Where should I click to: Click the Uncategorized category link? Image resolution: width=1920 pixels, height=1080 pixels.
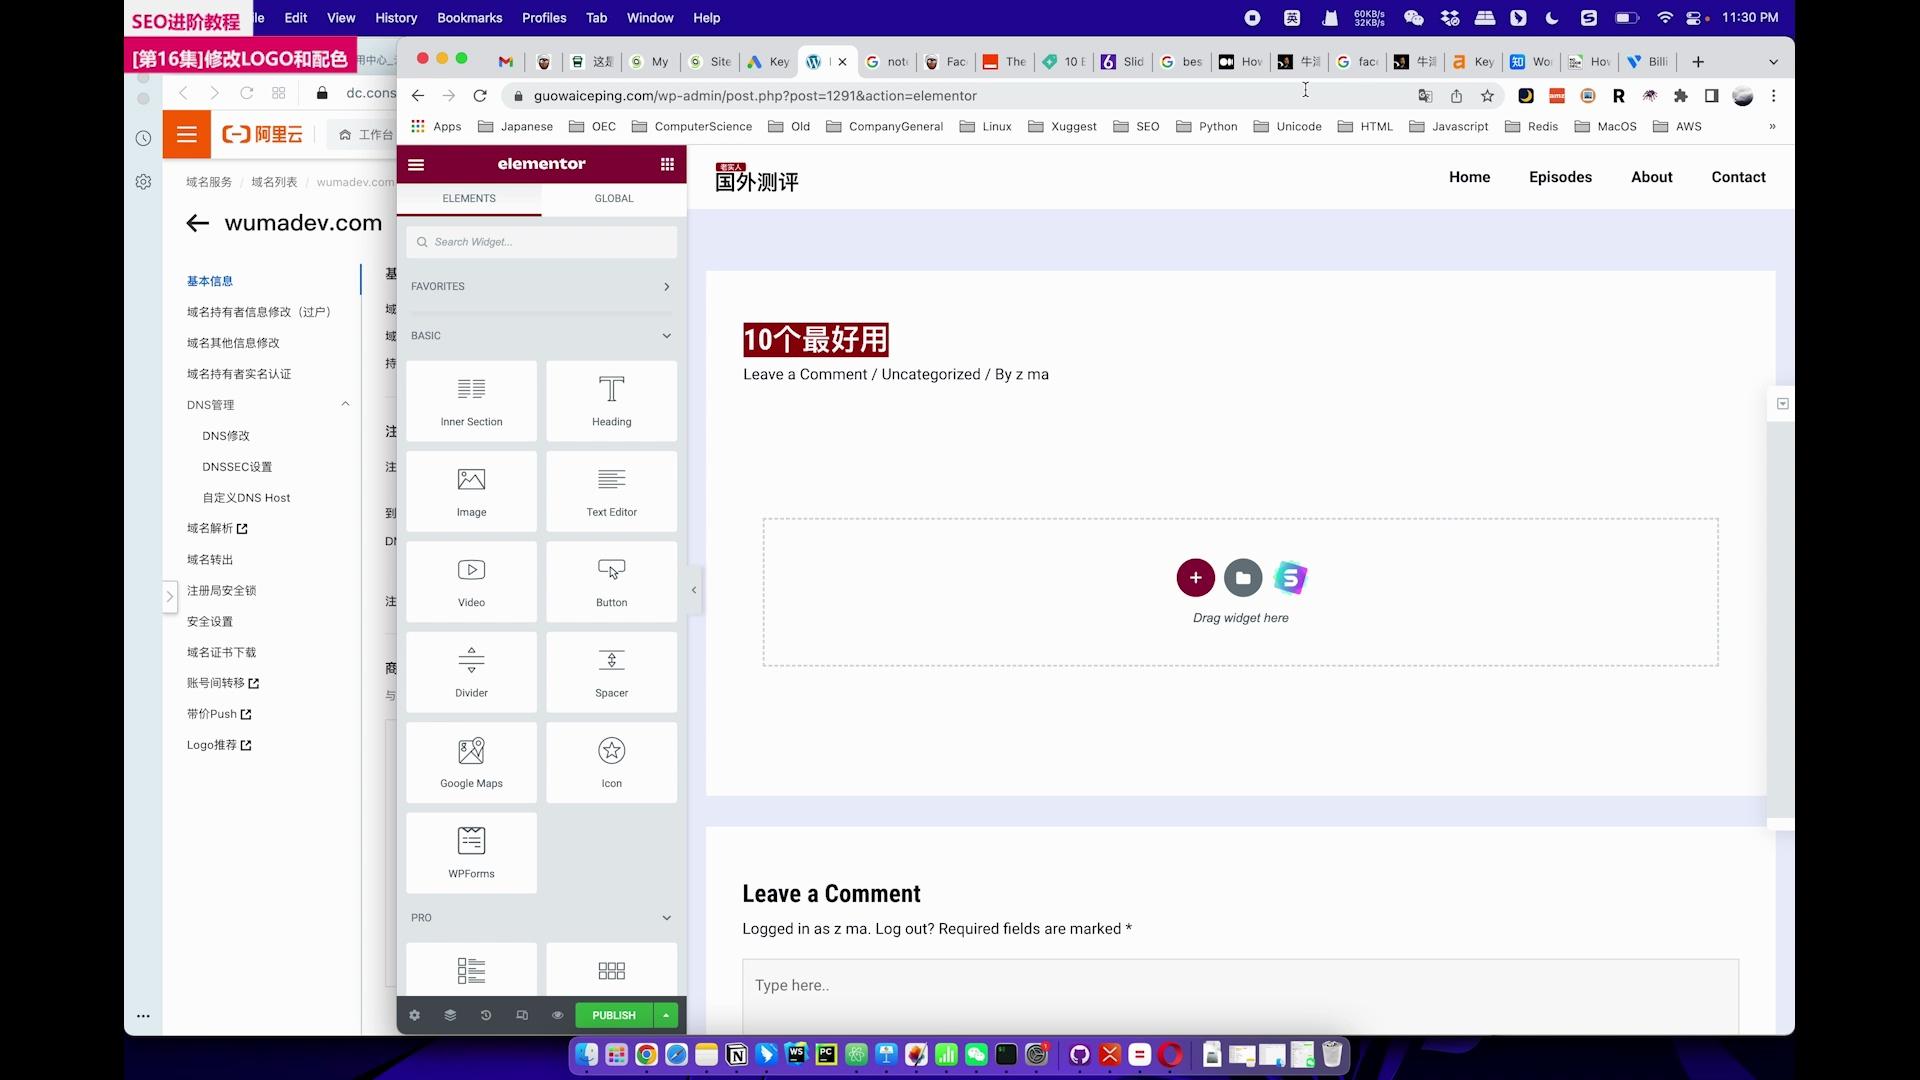pos(931,374)
